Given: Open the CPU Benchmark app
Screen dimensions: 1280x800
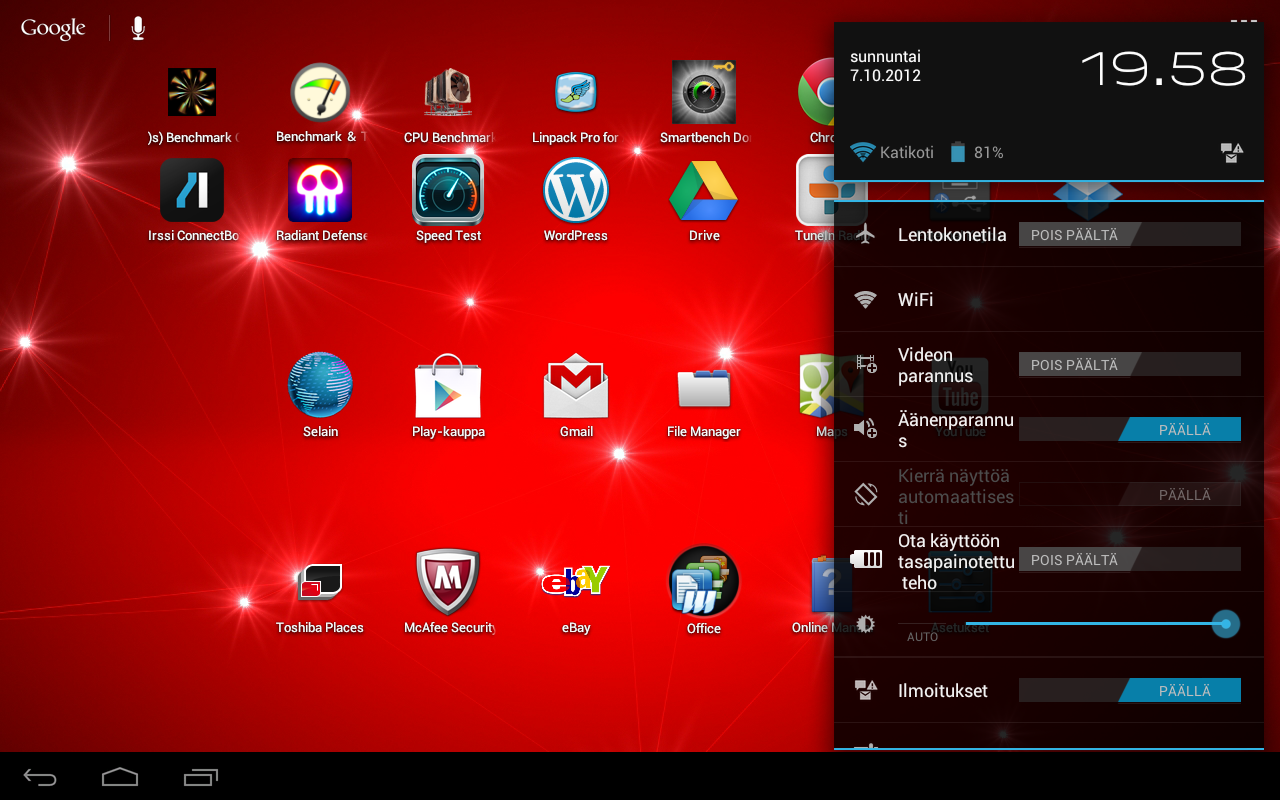Looking at the screenshot, I should point(448,104).
